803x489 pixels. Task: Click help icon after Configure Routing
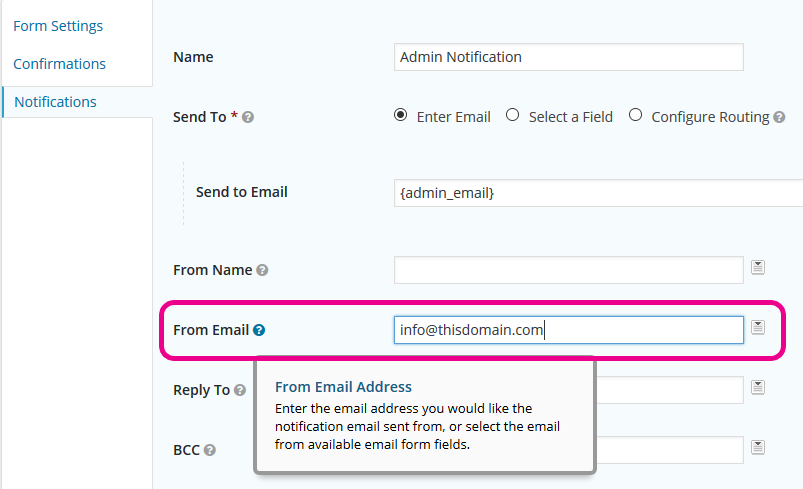point(779,117)
